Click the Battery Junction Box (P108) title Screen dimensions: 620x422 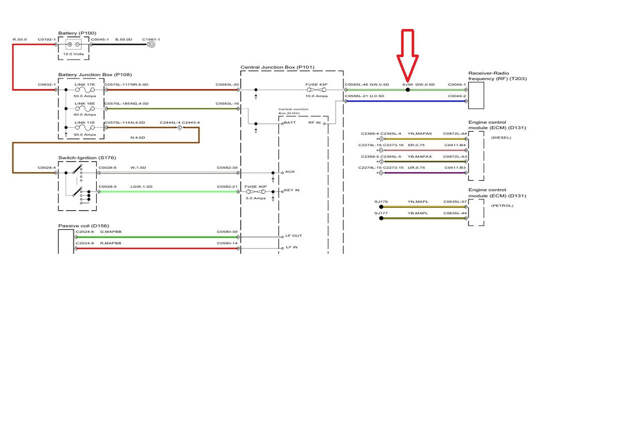click(95, 74)
